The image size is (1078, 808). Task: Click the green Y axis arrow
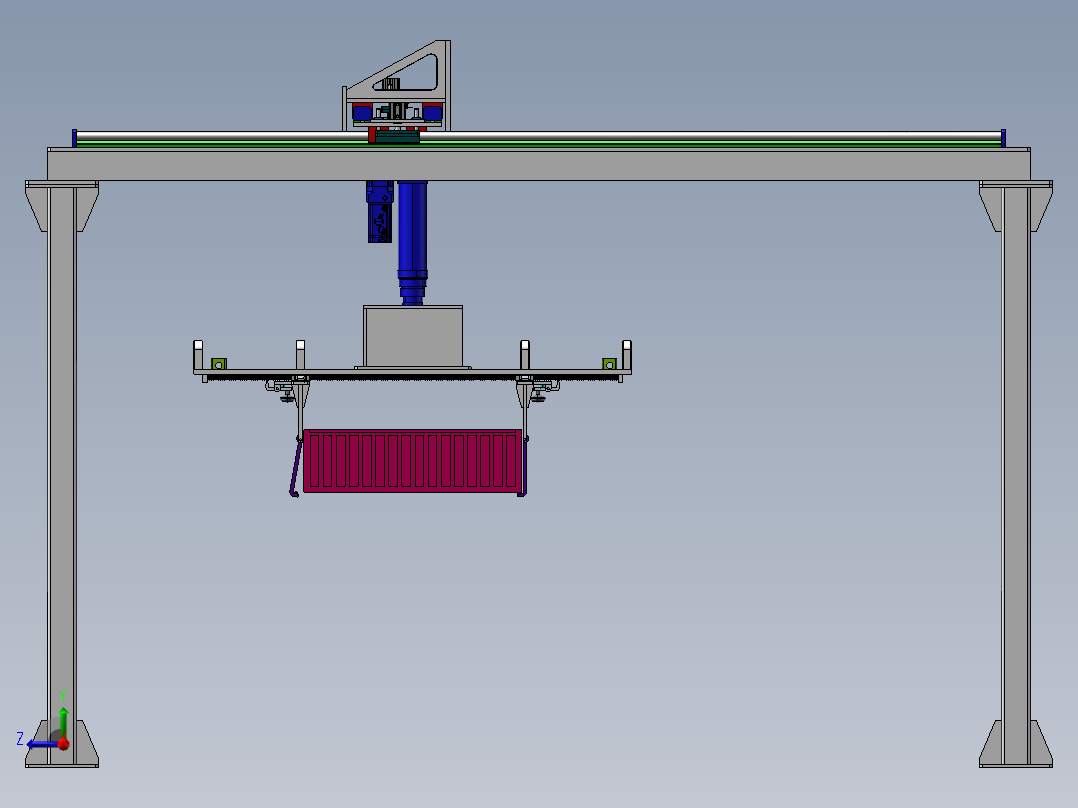tap(63, 721)
